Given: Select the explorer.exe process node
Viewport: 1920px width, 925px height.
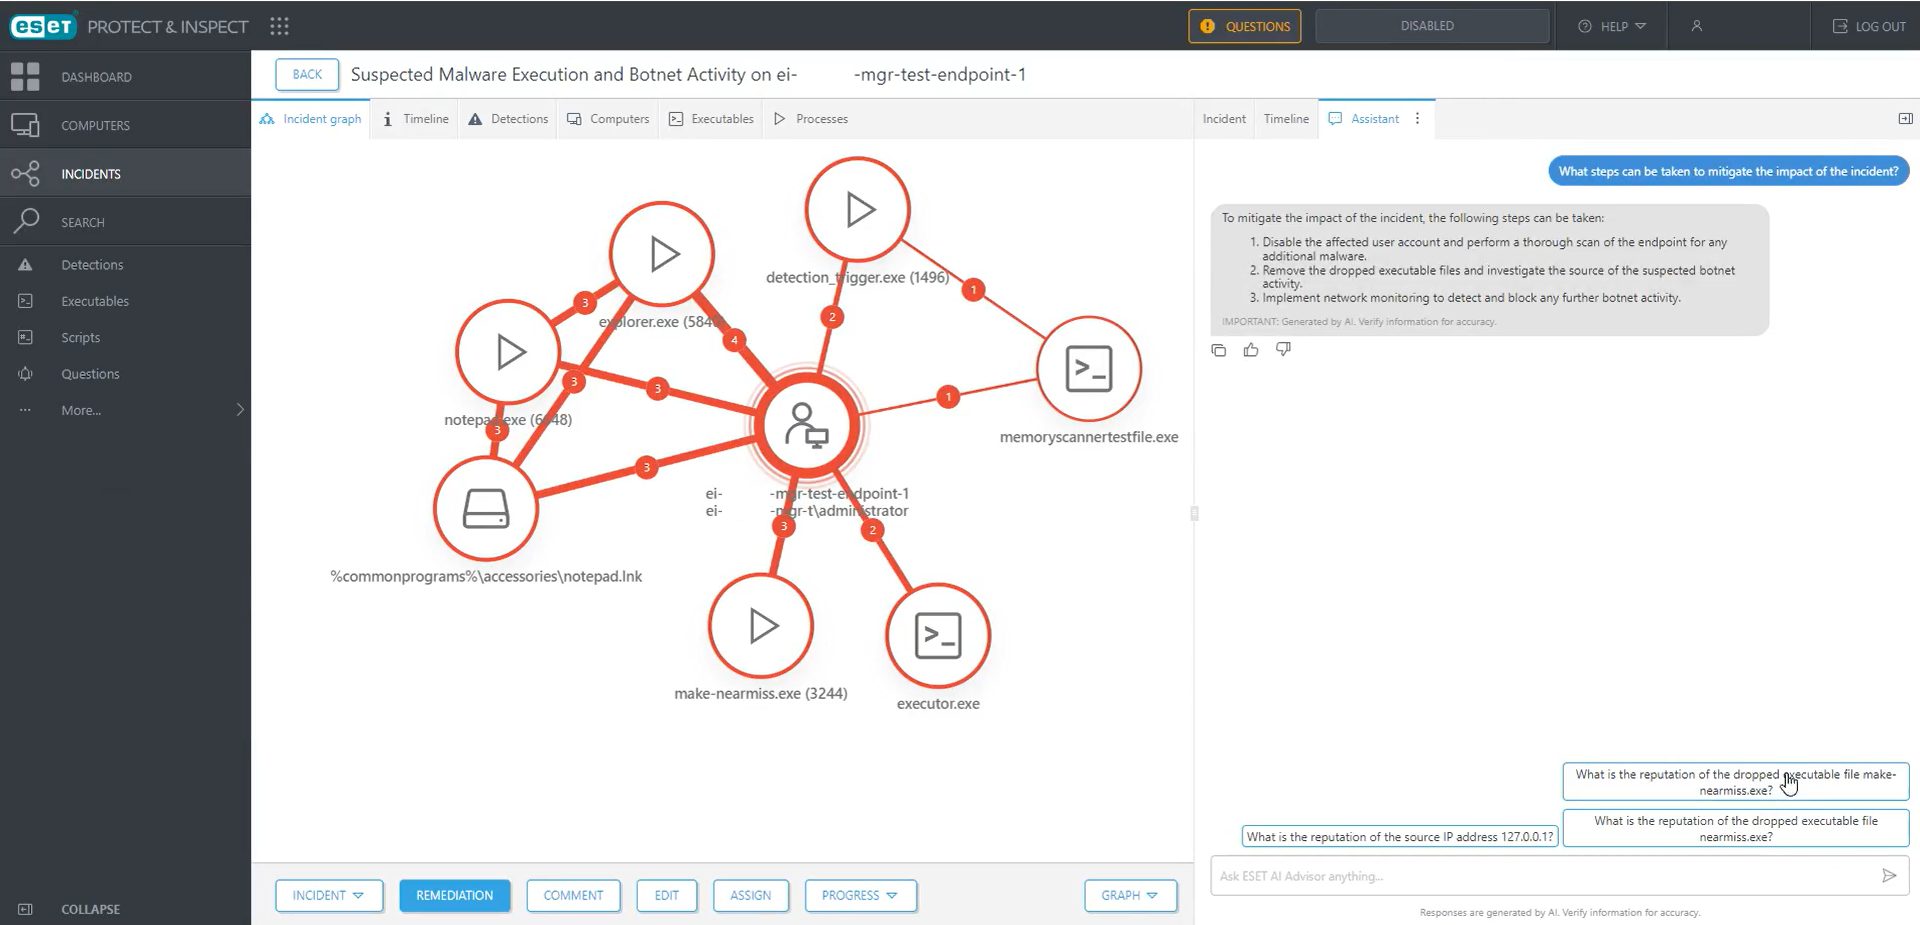Looking at the screenshot, I should coord(662,254).
